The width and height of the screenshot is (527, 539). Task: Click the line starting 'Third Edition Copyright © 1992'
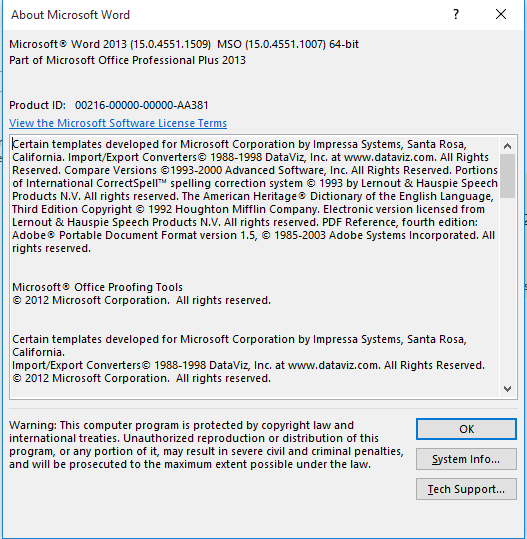point(249,209)
